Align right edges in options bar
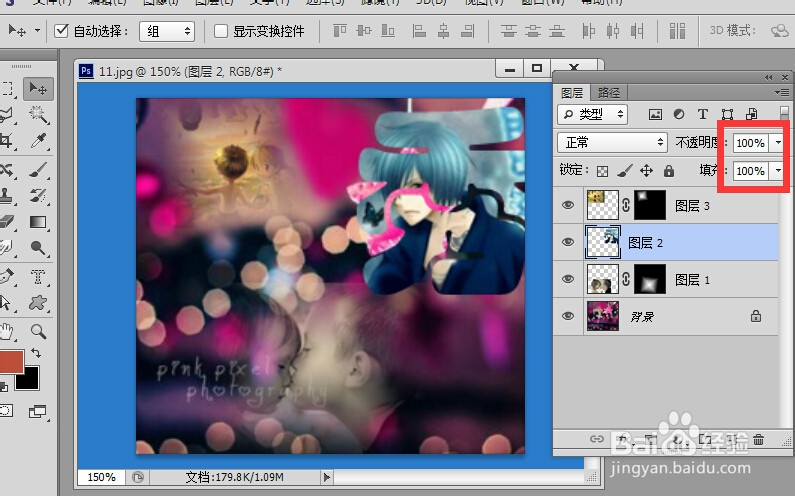 [x=467, y=31]
